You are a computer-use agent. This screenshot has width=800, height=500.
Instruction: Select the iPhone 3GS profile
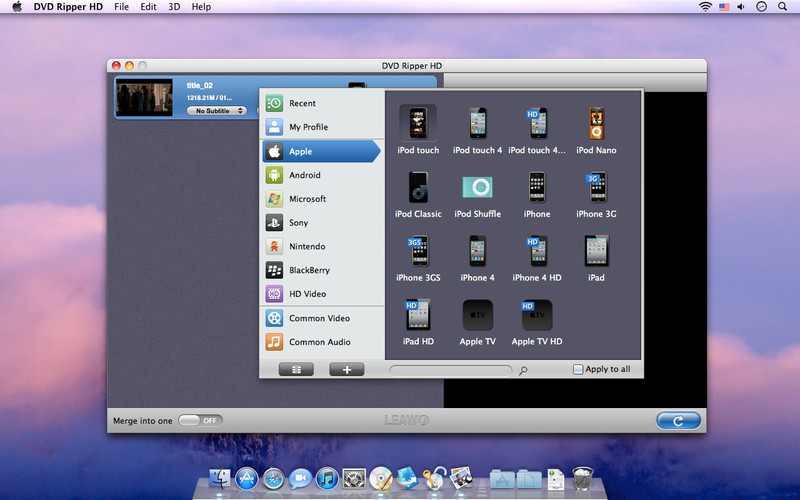417,252
